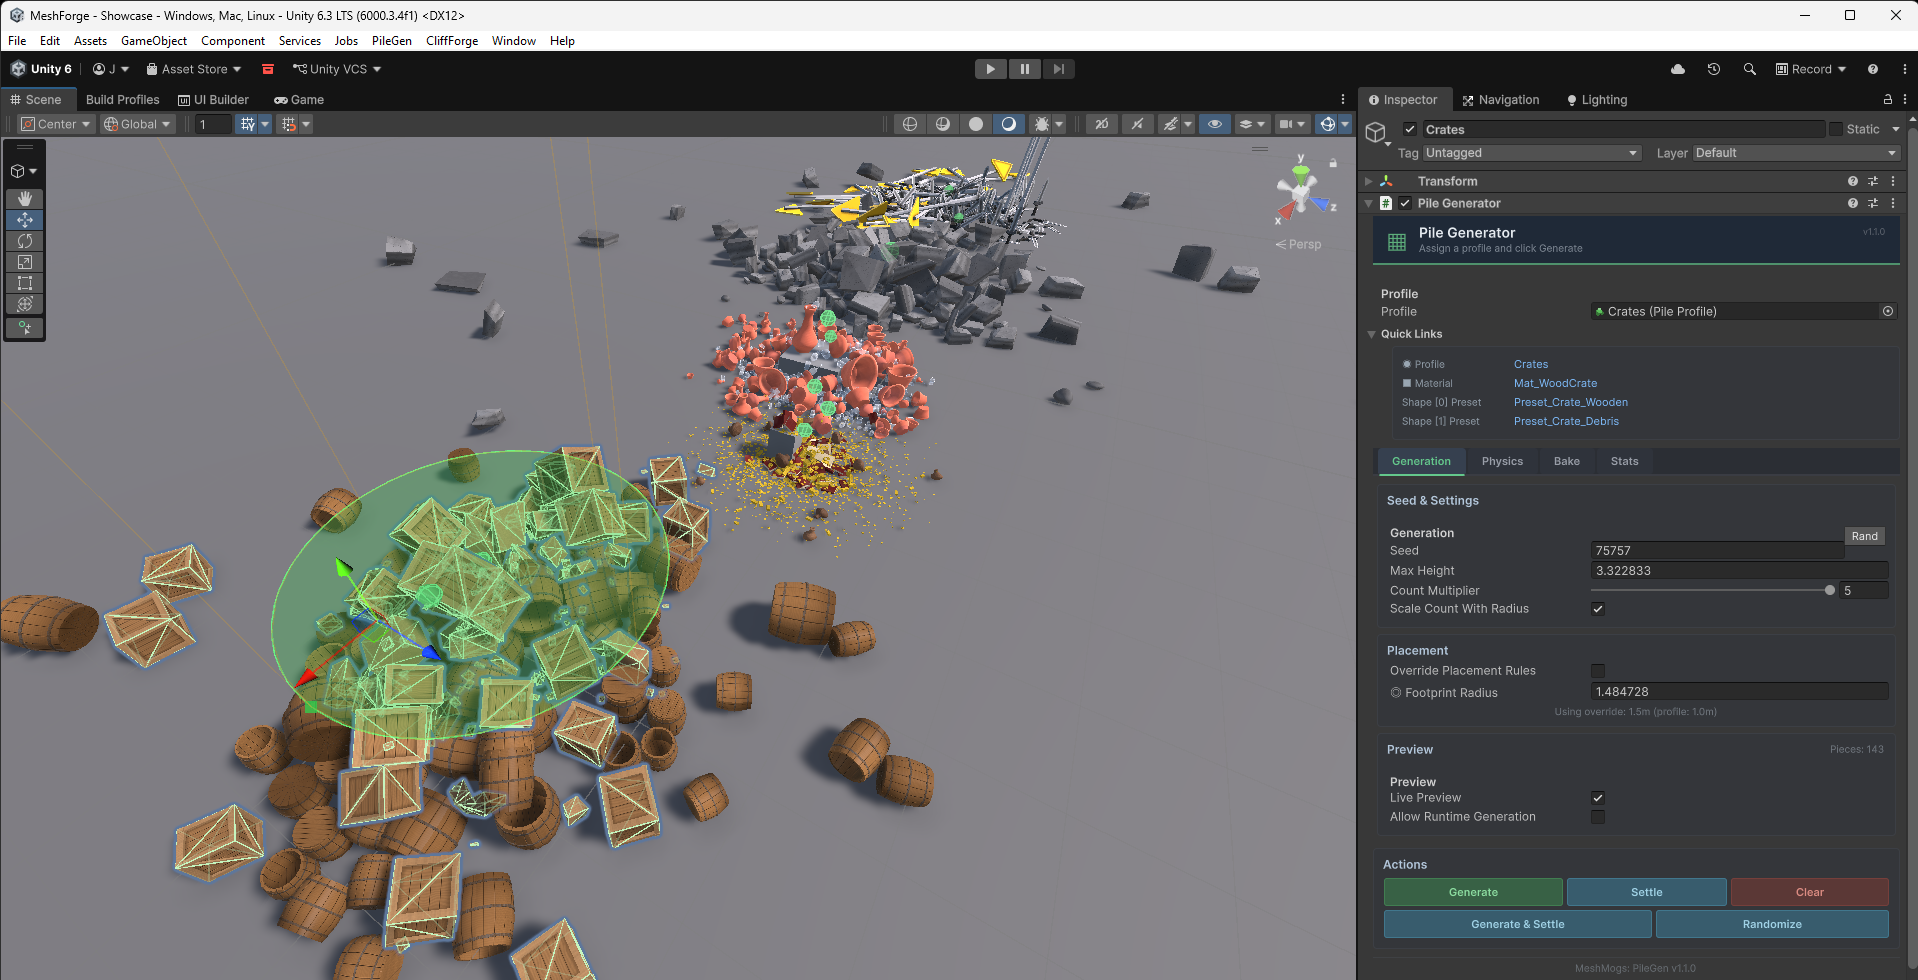
Task: Open the Preset_Crate_Wooden quick link
Action: 1570,402
